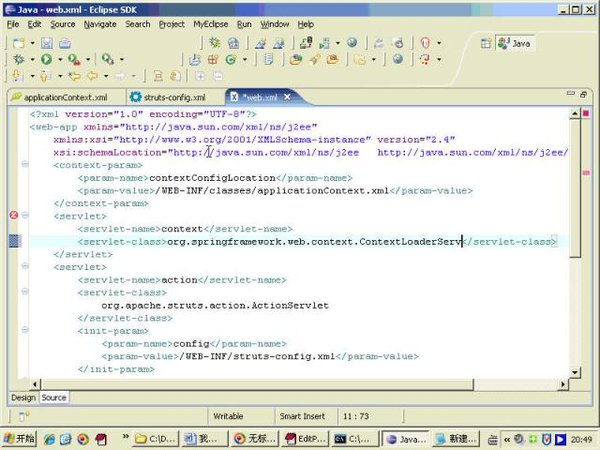The width and height of the screenshot is (600, 450).
Task: Open the Windows Start button
Action: click(x=19, y=438)
